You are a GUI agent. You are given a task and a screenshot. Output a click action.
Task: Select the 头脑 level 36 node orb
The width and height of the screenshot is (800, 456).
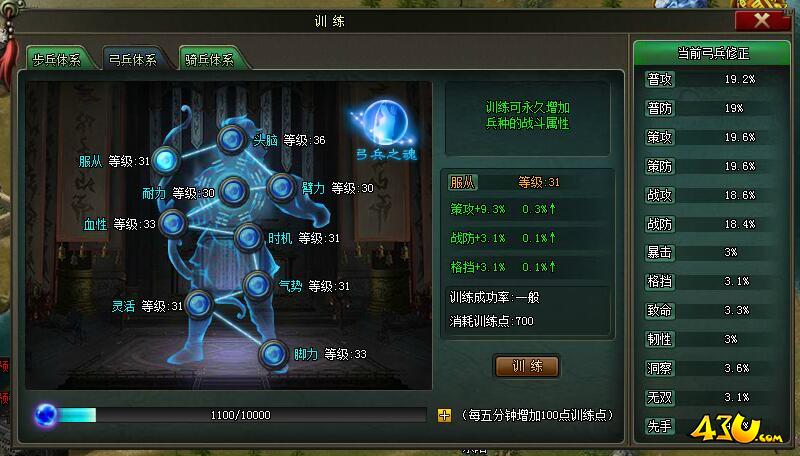[232, 139]
